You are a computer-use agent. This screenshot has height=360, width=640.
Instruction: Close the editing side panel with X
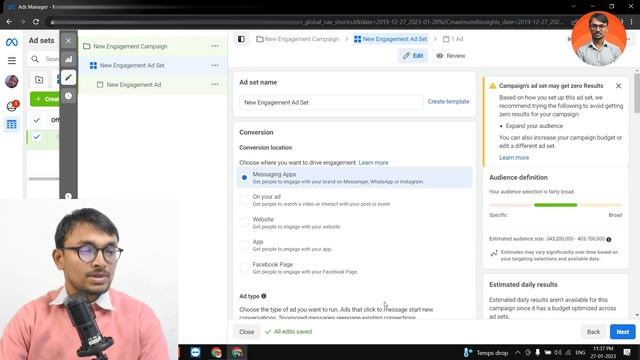pos(68,40)
